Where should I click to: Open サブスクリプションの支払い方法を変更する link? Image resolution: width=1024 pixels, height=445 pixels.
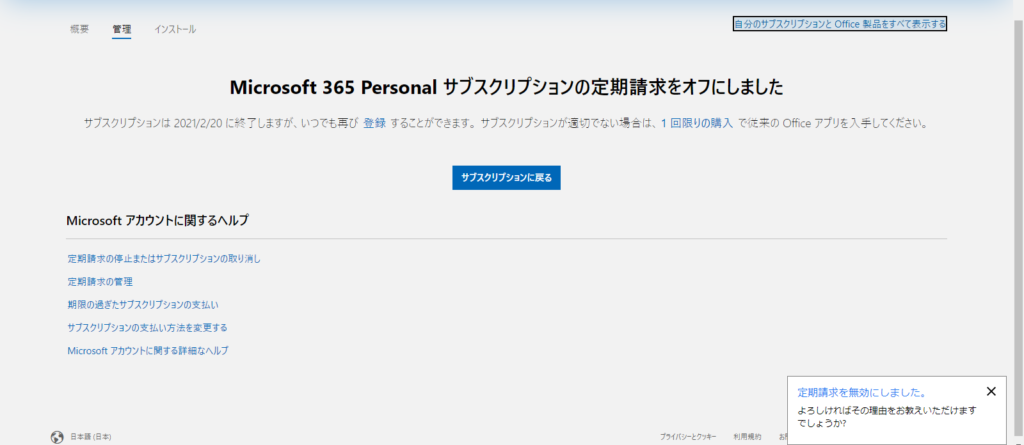pyautogui.click(x=147, y=327)
